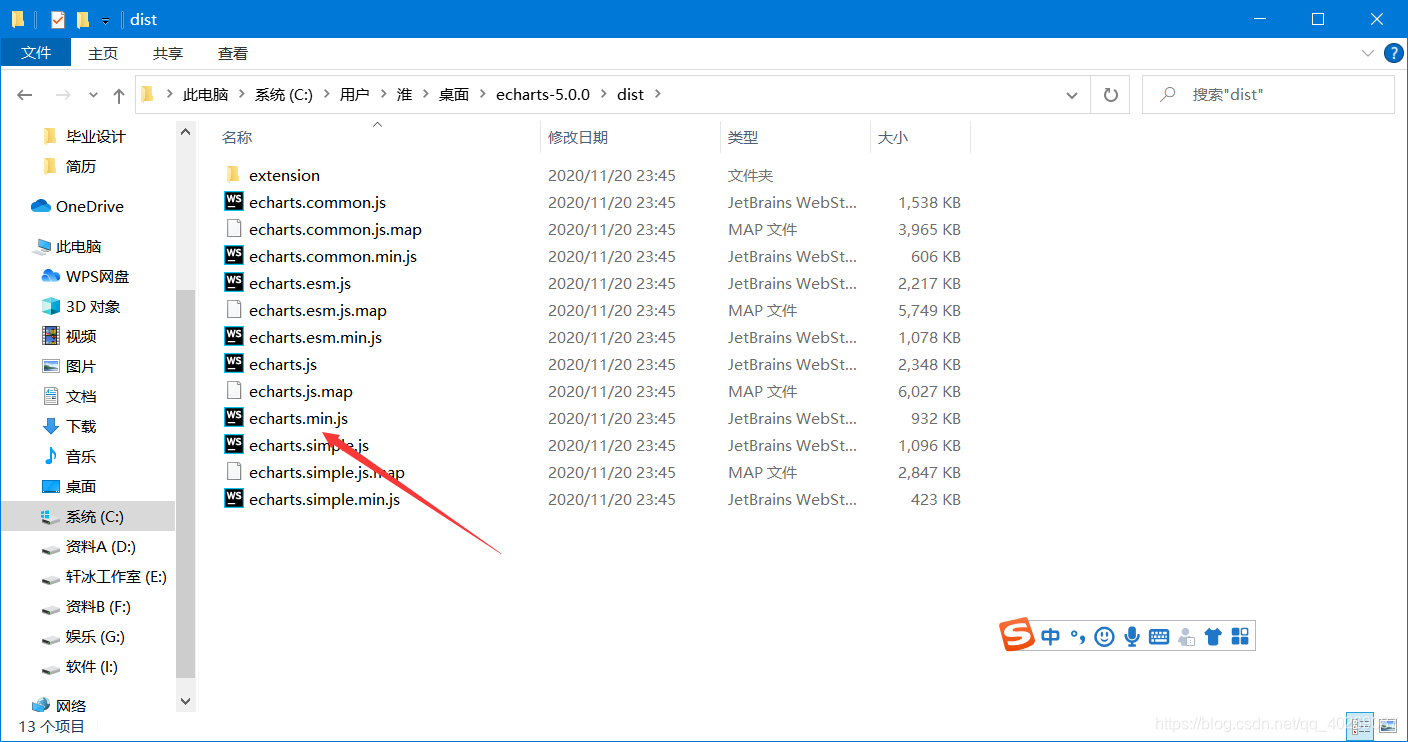
Task: Switch to large thumbnails view icon
Action: pyautogui.click(x=1387, y=726)
